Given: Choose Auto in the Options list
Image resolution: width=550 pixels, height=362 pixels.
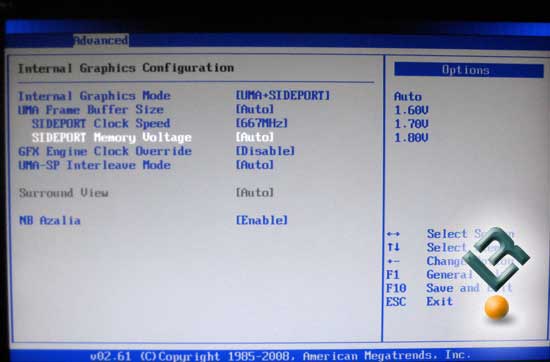Looking at the screenshot, I should coord(408,96).
